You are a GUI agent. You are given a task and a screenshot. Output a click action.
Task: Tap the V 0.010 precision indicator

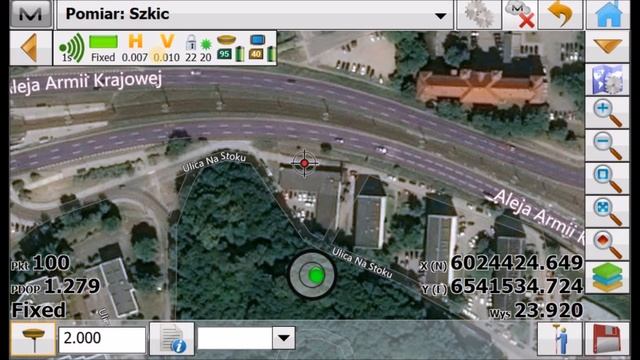167,48
